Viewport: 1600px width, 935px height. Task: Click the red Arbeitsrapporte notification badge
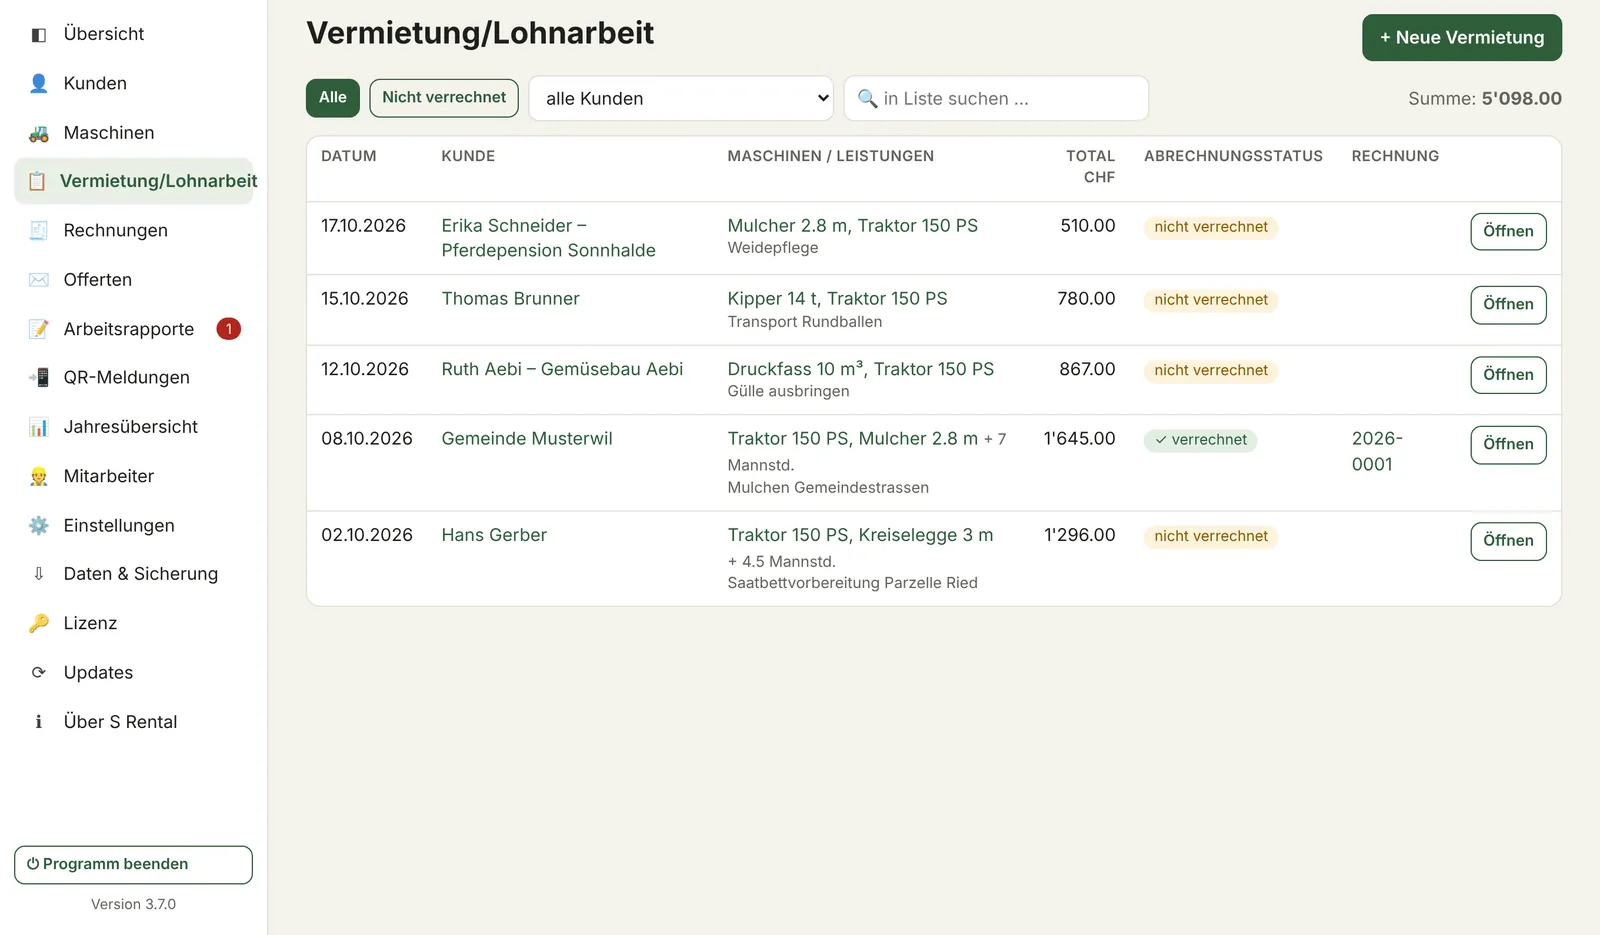coord(229,329)
